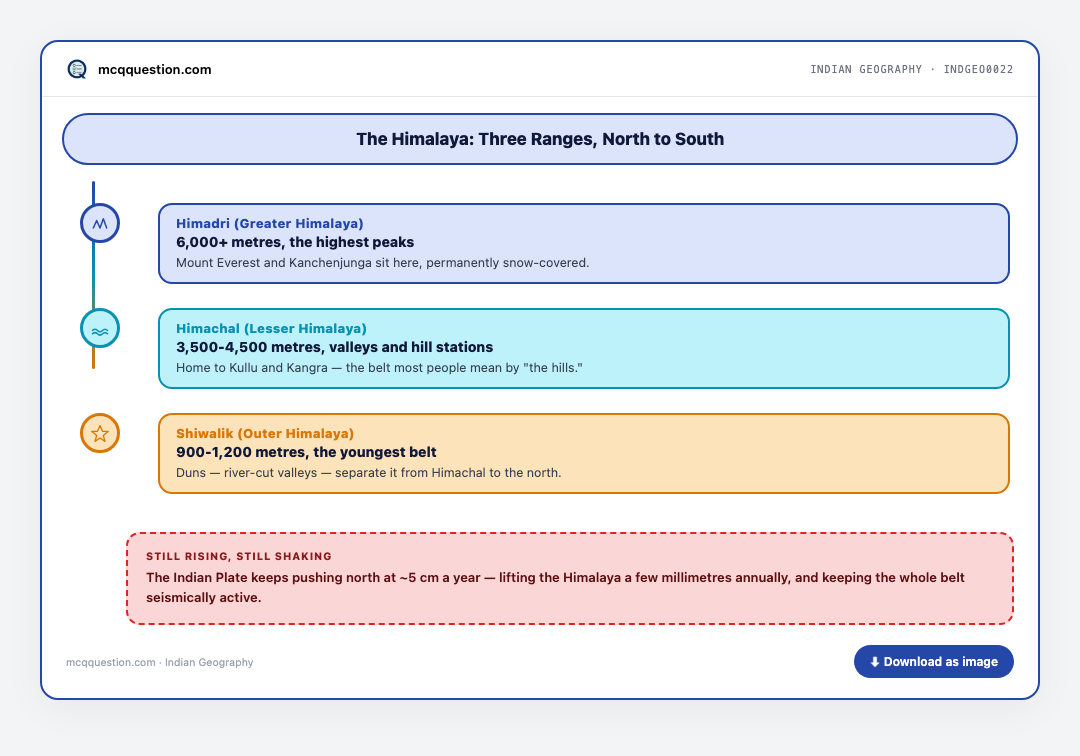
Task: Click the 'Duns — river-cut valleys' sentence
Action: point(368,473)
